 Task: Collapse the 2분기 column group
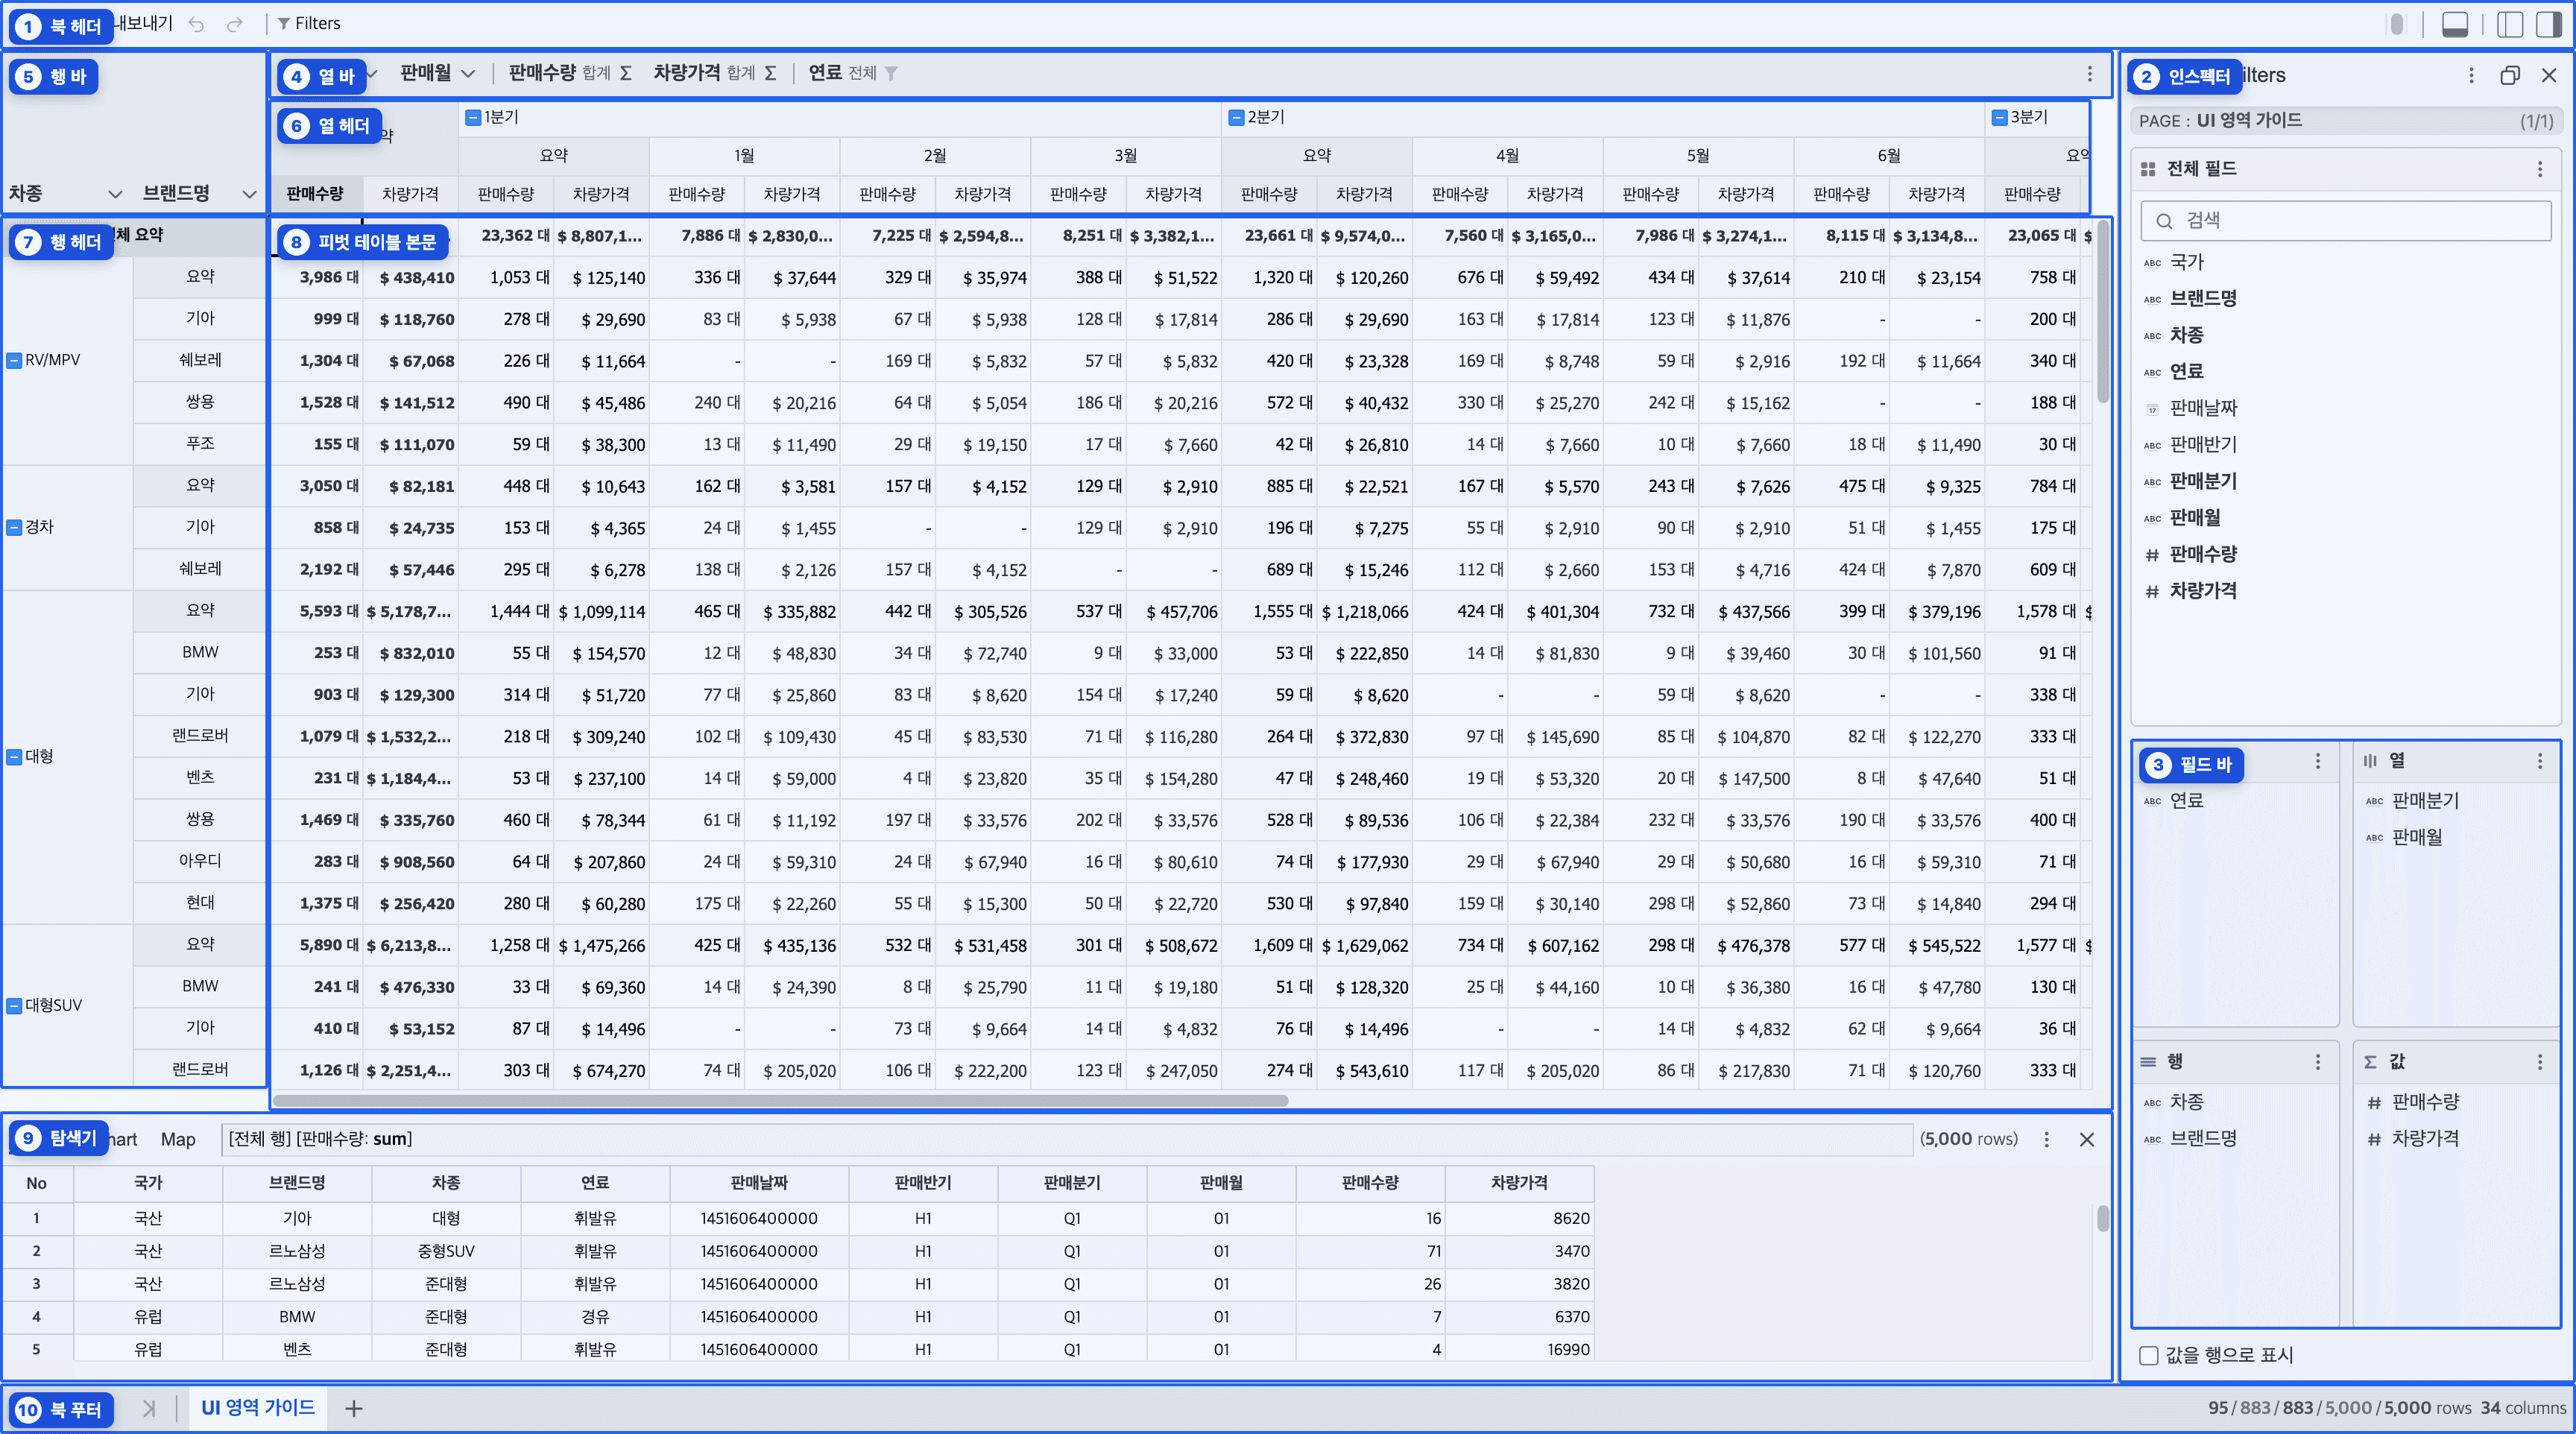1237,118
